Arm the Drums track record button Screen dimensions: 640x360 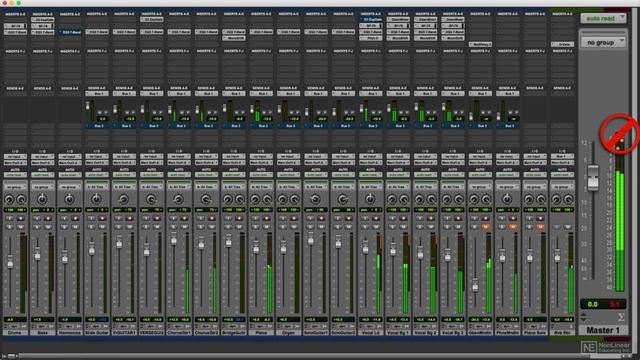click(x=20, y=218)
